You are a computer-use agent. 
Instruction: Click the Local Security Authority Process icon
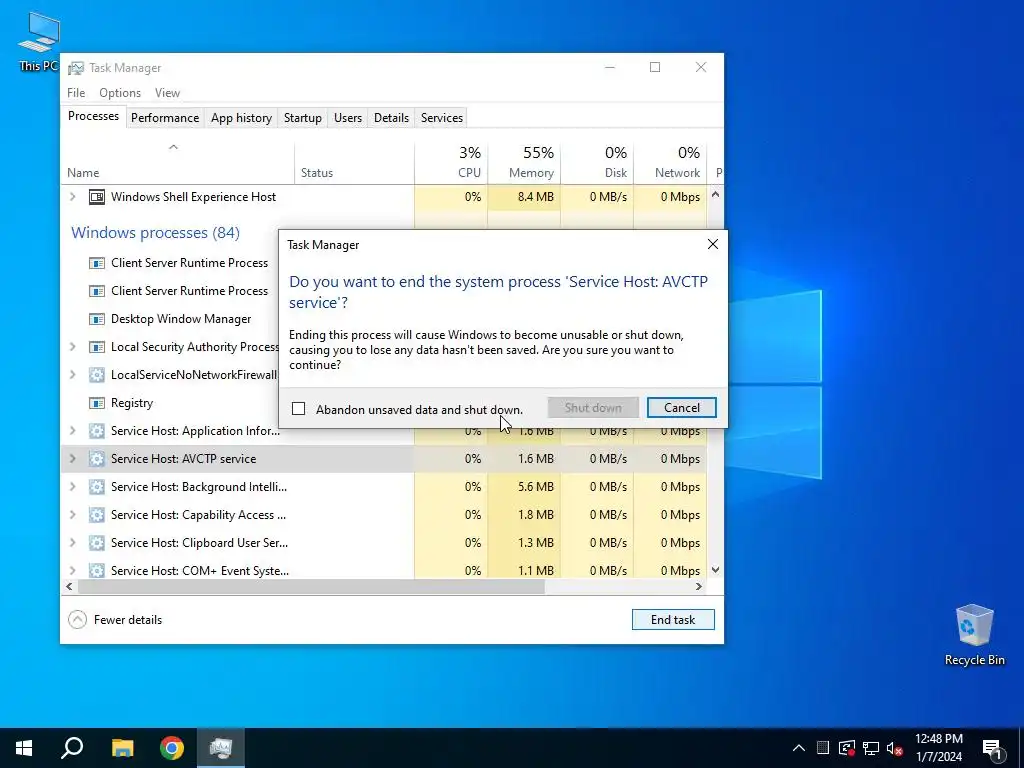pyautogui.click(x=97, y=347)
